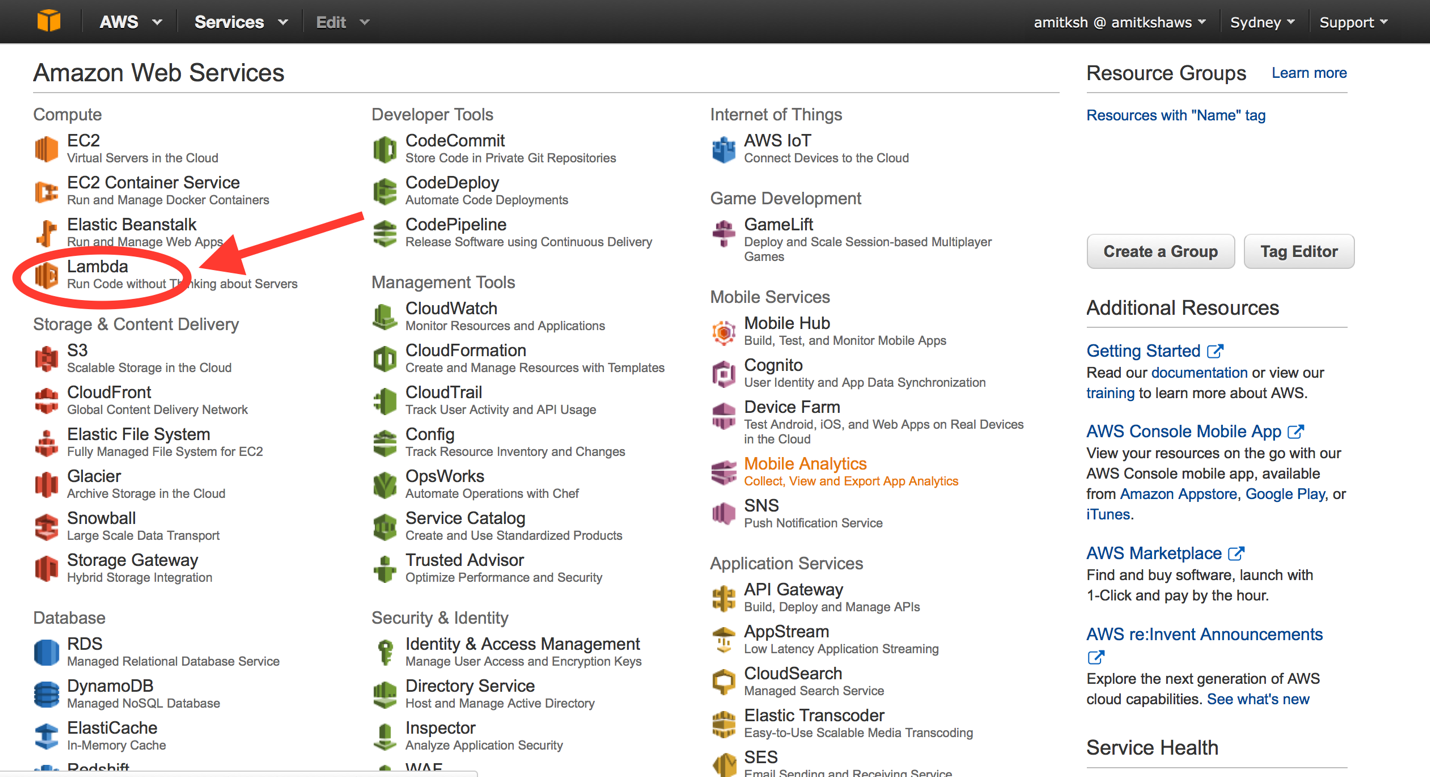
Task: Click the Trusted Advisor service name
Action: tap(464, 560)
